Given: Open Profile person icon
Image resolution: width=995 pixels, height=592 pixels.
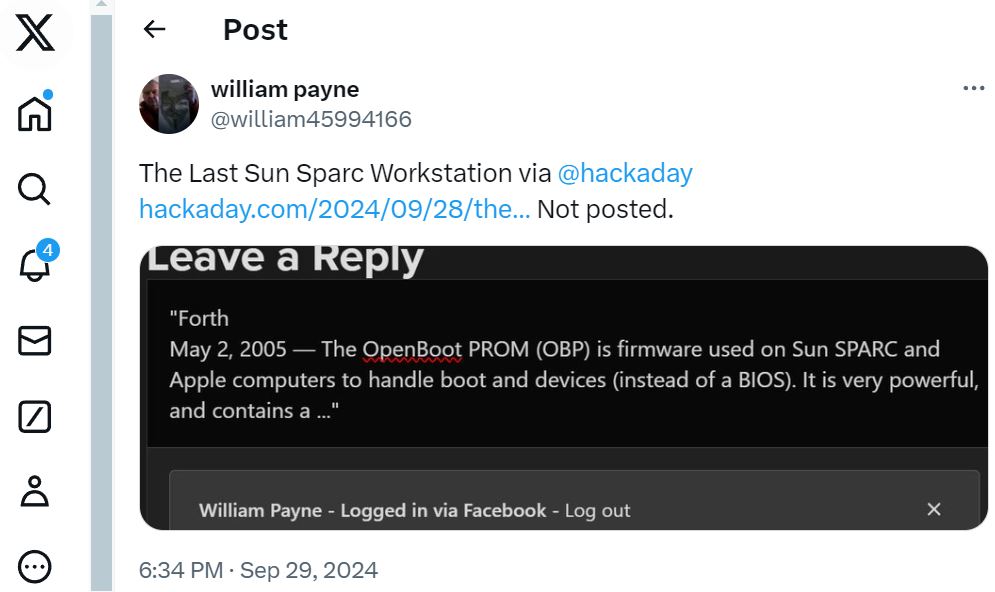Looking at the screenshot, I should 34,491.
